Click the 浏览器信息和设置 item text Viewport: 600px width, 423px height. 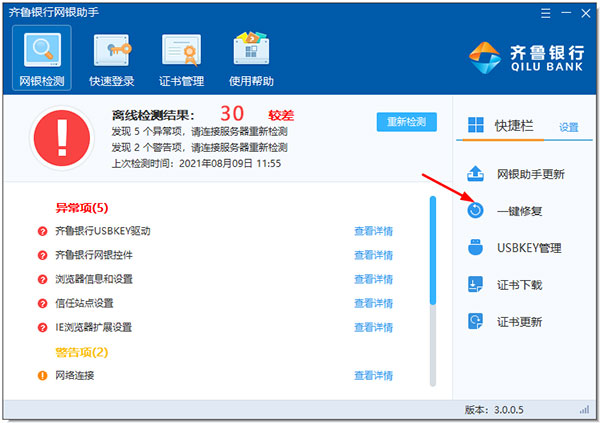coord(94,279)
